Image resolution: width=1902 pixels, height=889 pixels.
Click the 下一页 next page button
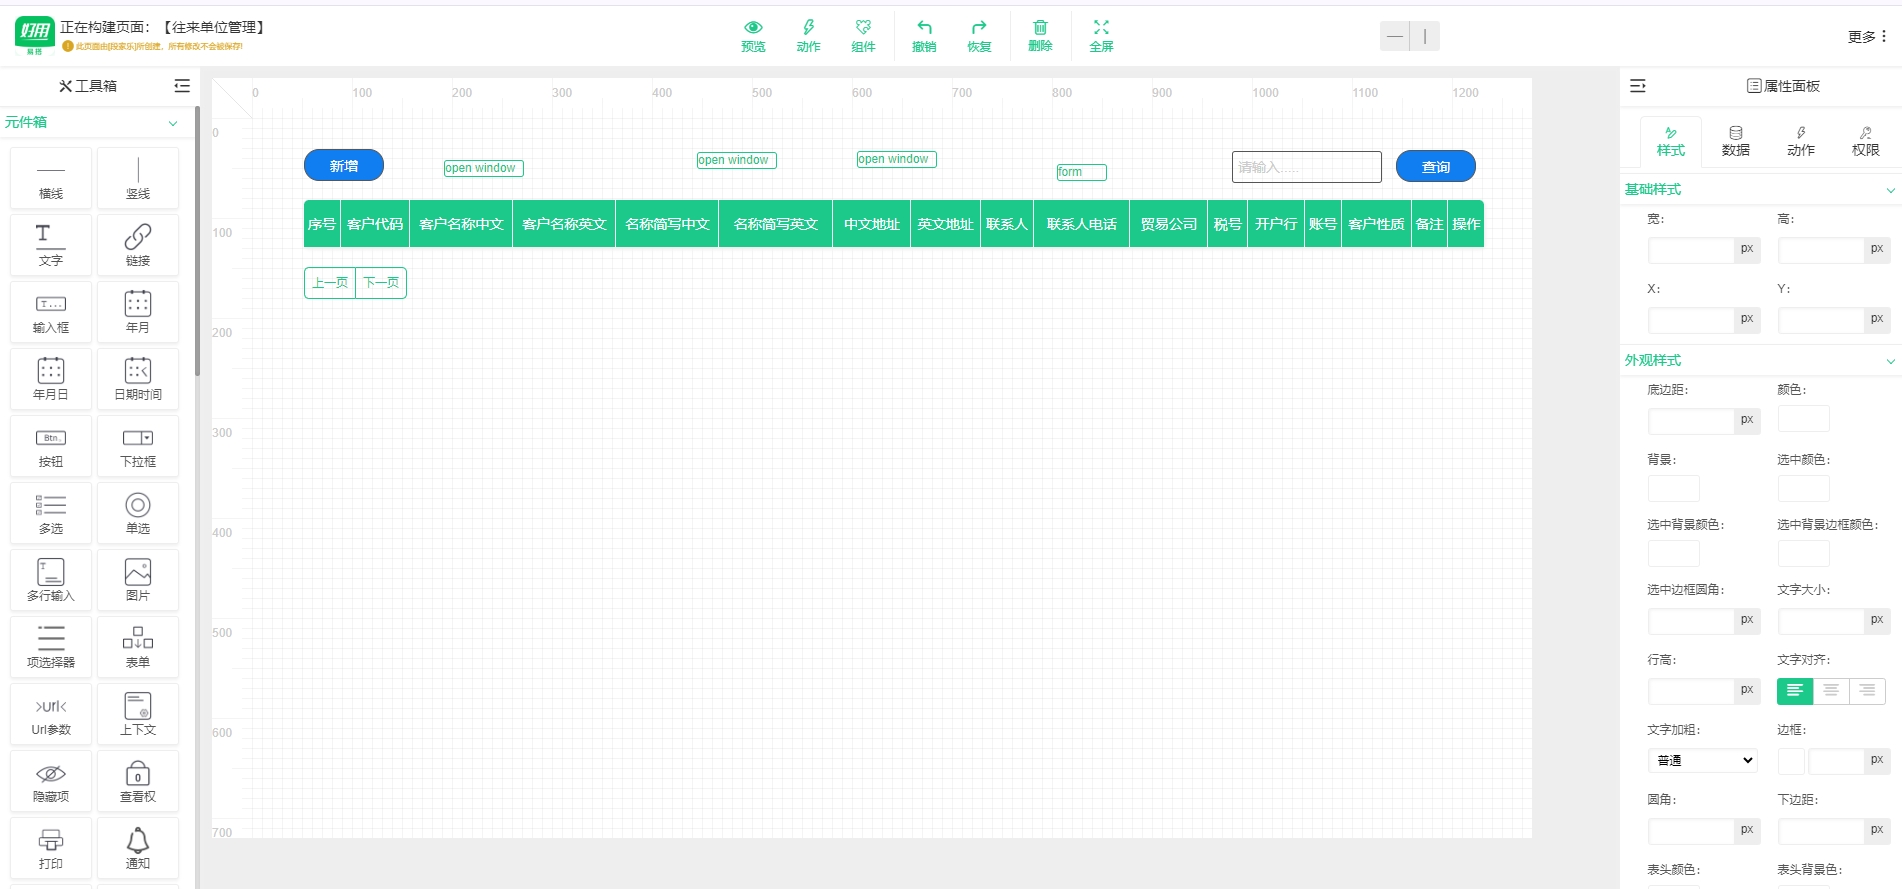(381, 283)
